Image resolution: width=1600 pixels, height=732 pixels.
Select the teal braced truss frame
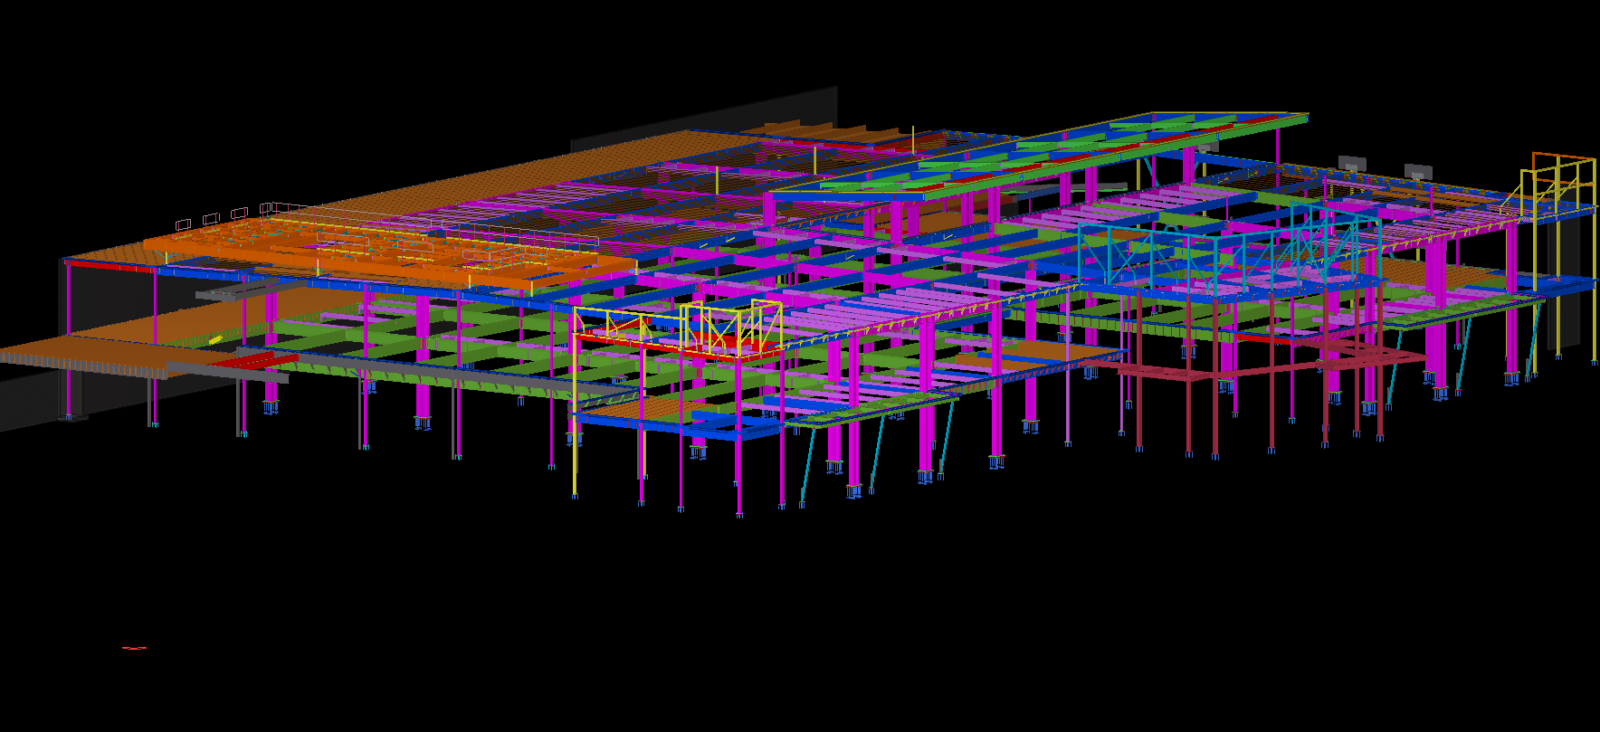1230,250
